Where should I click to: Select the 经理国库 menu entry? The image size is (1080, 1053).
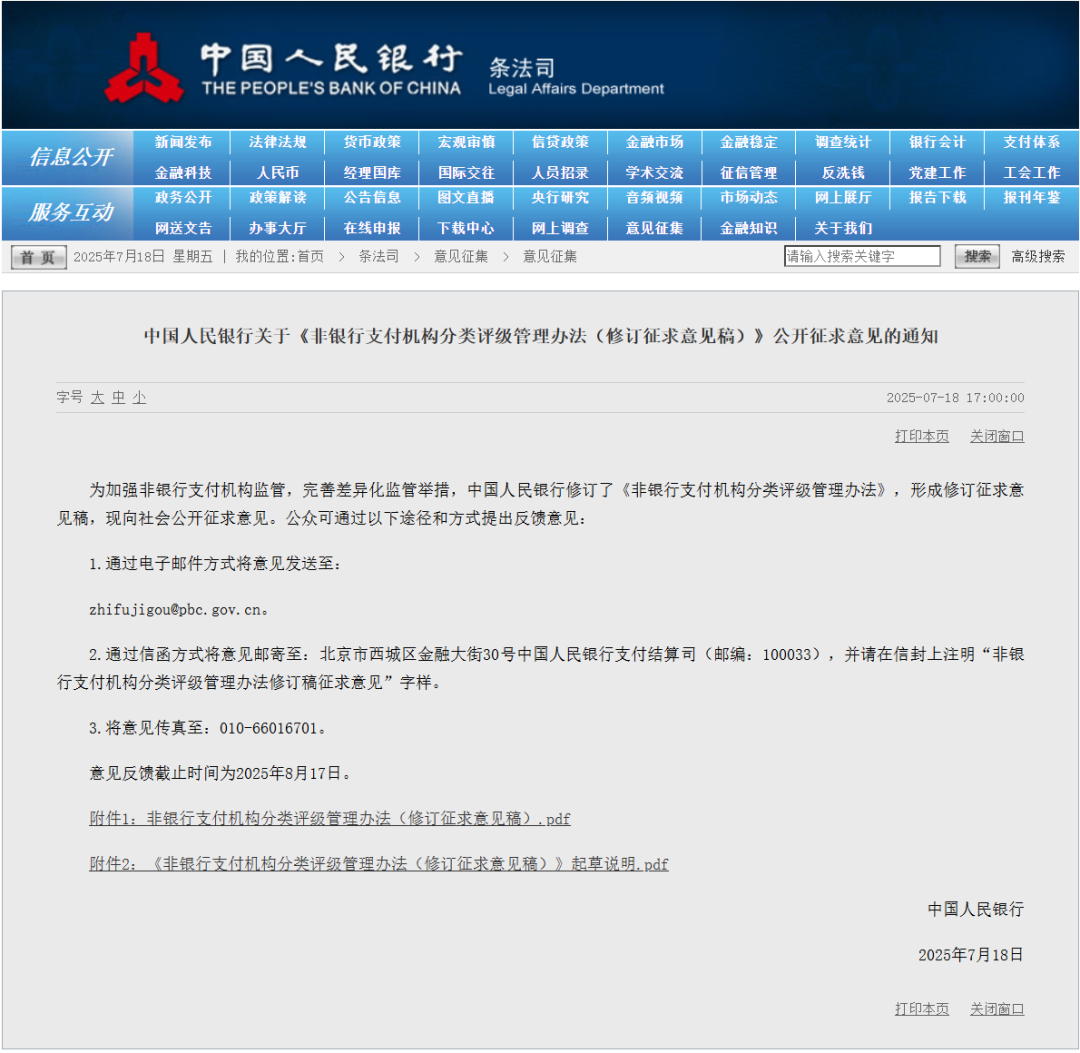(372, 172)
